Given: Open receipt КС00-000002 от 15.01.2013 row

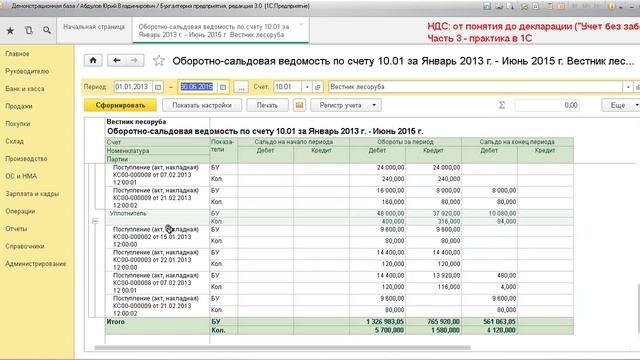Looking at the screenshot, I should click(157, 237).
